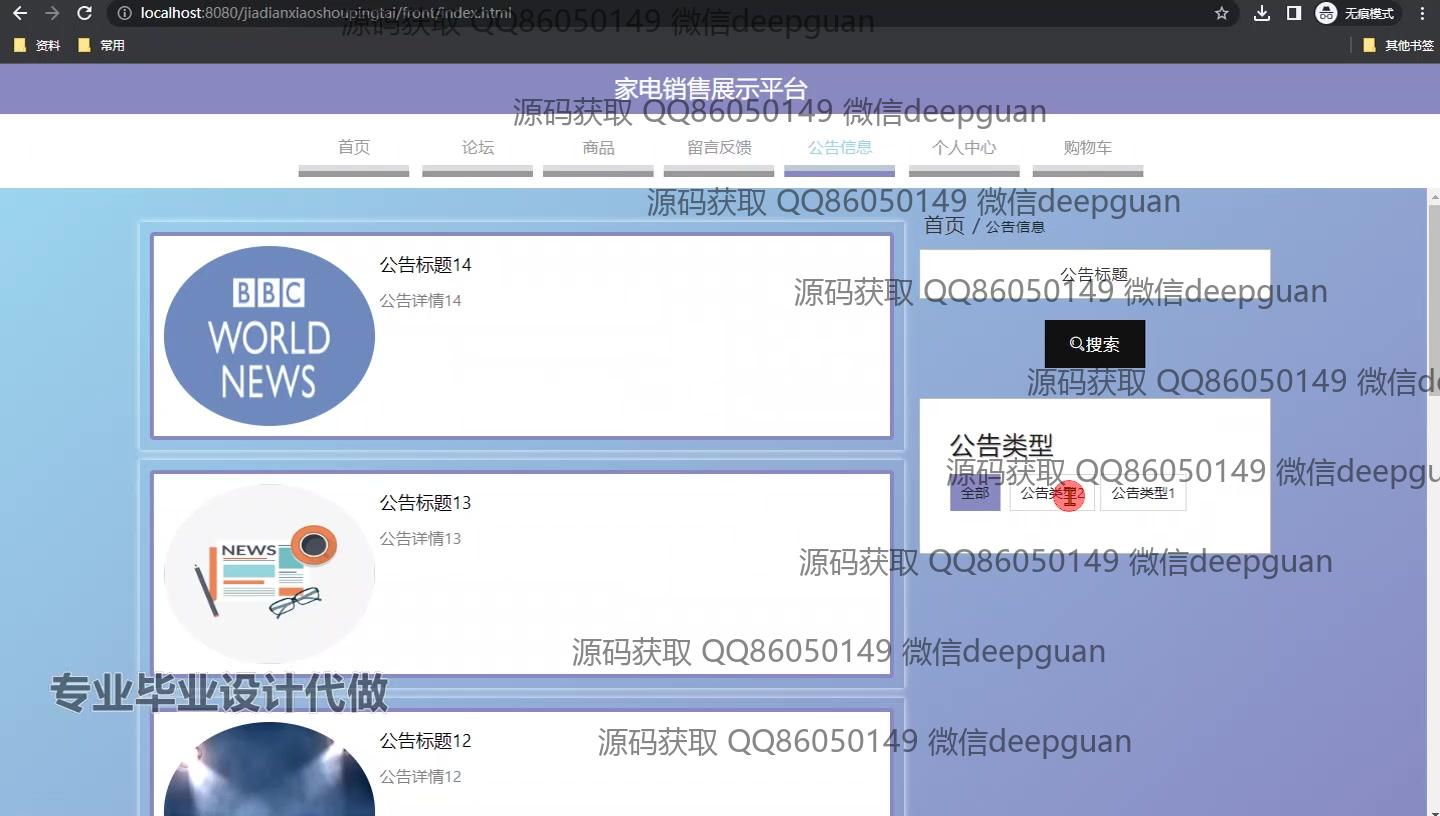Viewport: 1440px width, 816px height.
Task: Click the 家电销售展示平台 site title
Action: [711, 89]
